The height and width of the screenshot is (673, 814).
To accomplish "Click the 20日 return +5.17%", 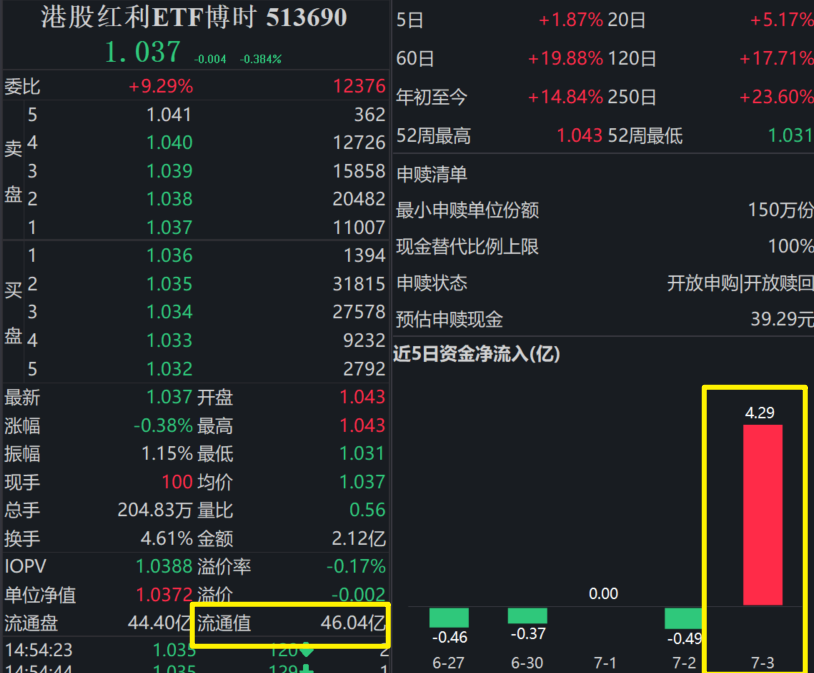I will (781, 20).
